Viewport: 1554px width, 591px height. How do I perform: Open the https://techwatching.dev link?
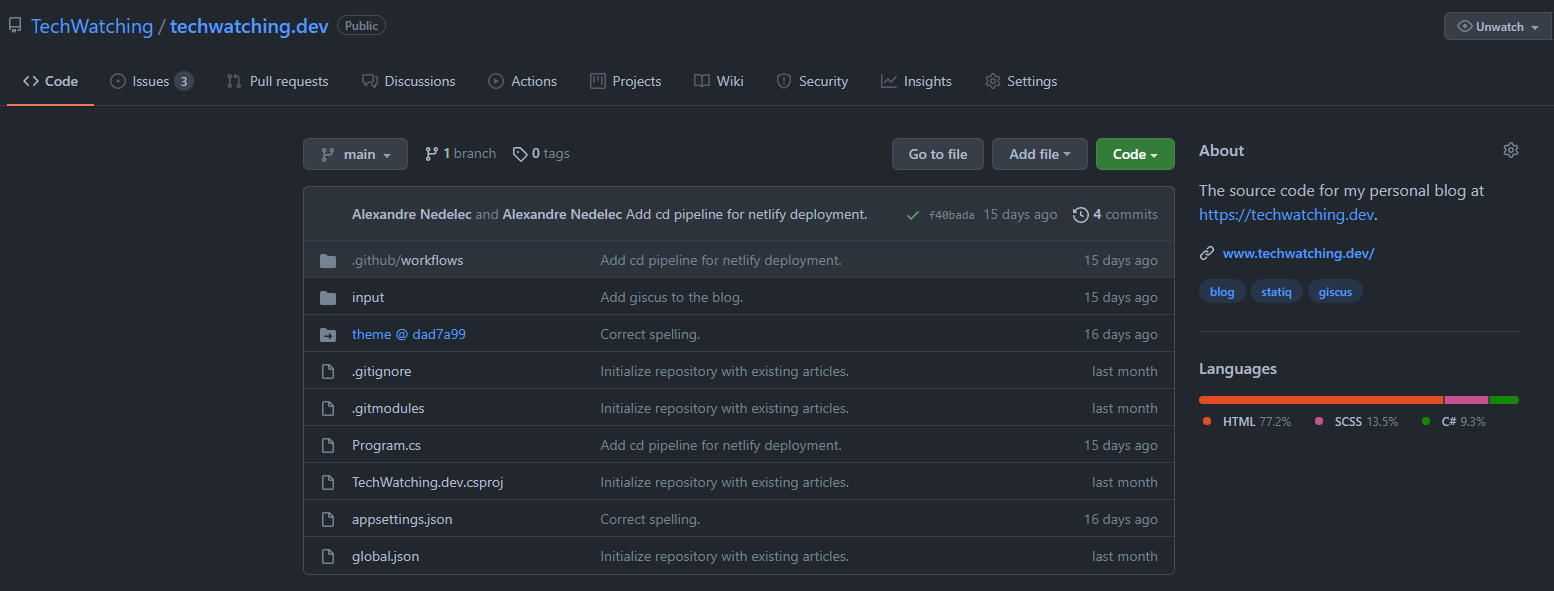(1285, 213)
